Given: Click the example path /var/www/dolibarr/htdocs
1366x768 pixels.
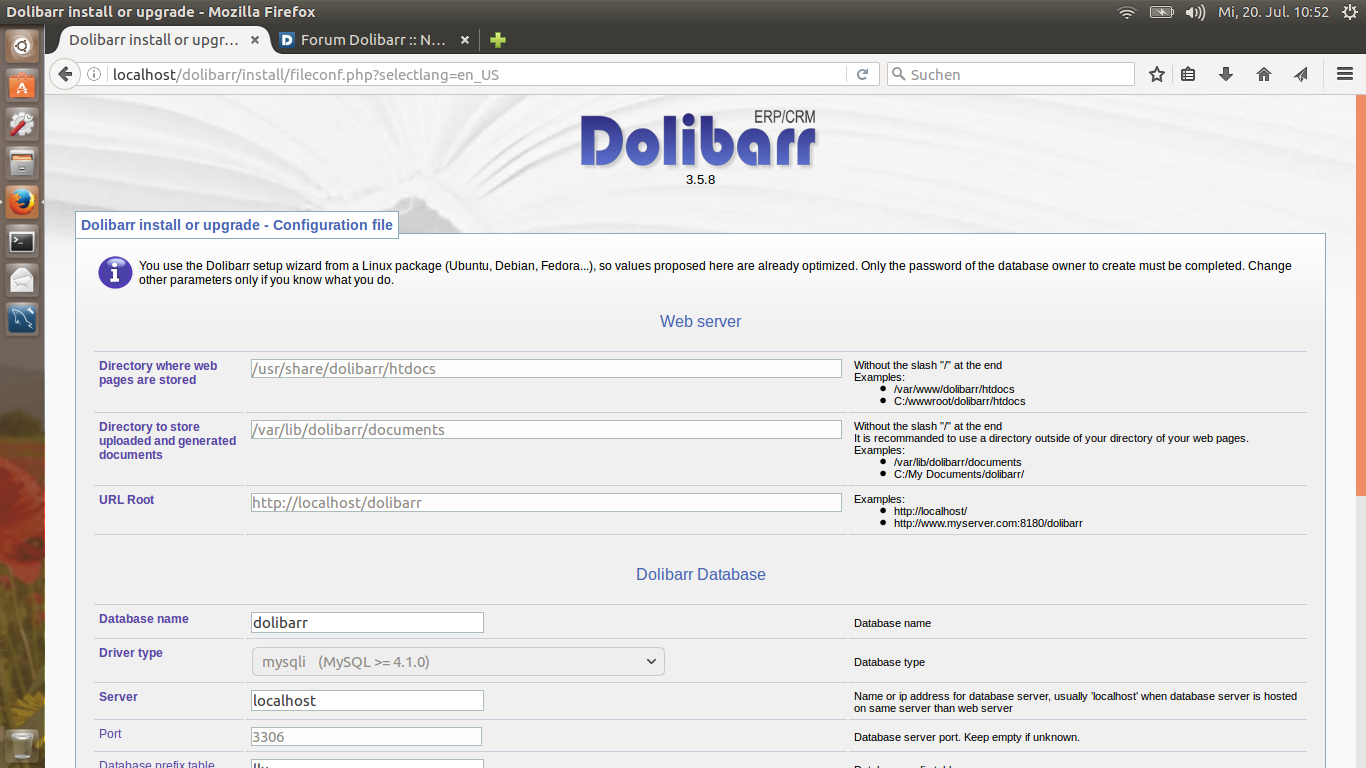Looking at the screenshot, I should click(954, 389).
